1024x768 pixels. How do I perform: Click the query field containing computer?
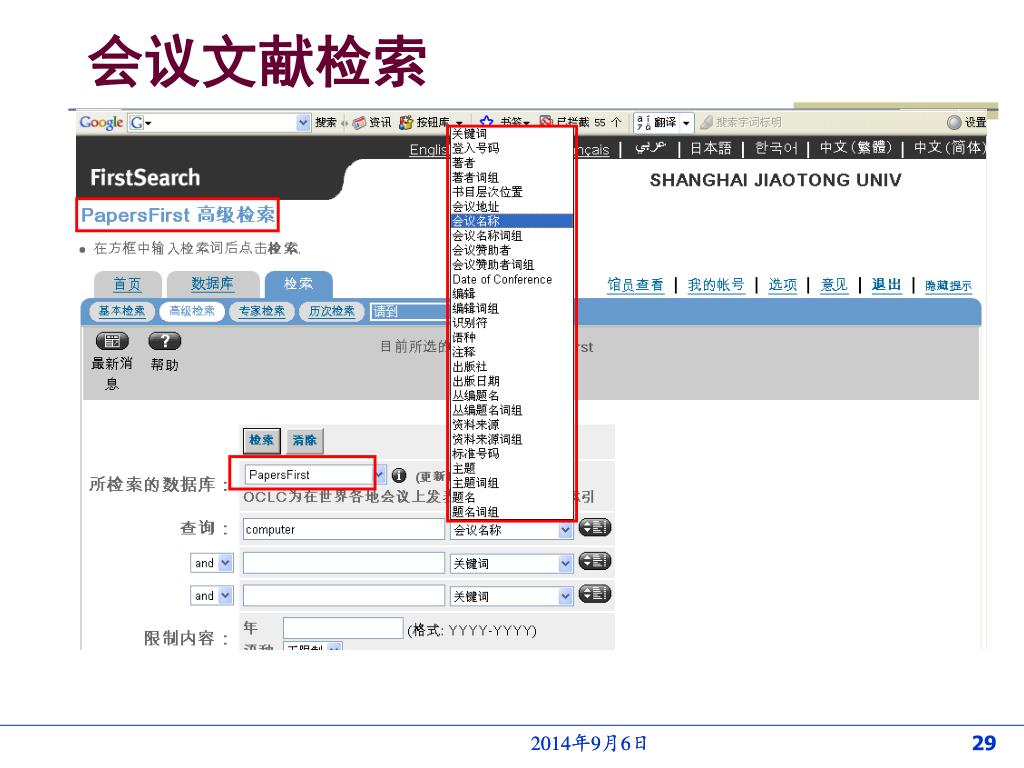[x=344, y=530]
